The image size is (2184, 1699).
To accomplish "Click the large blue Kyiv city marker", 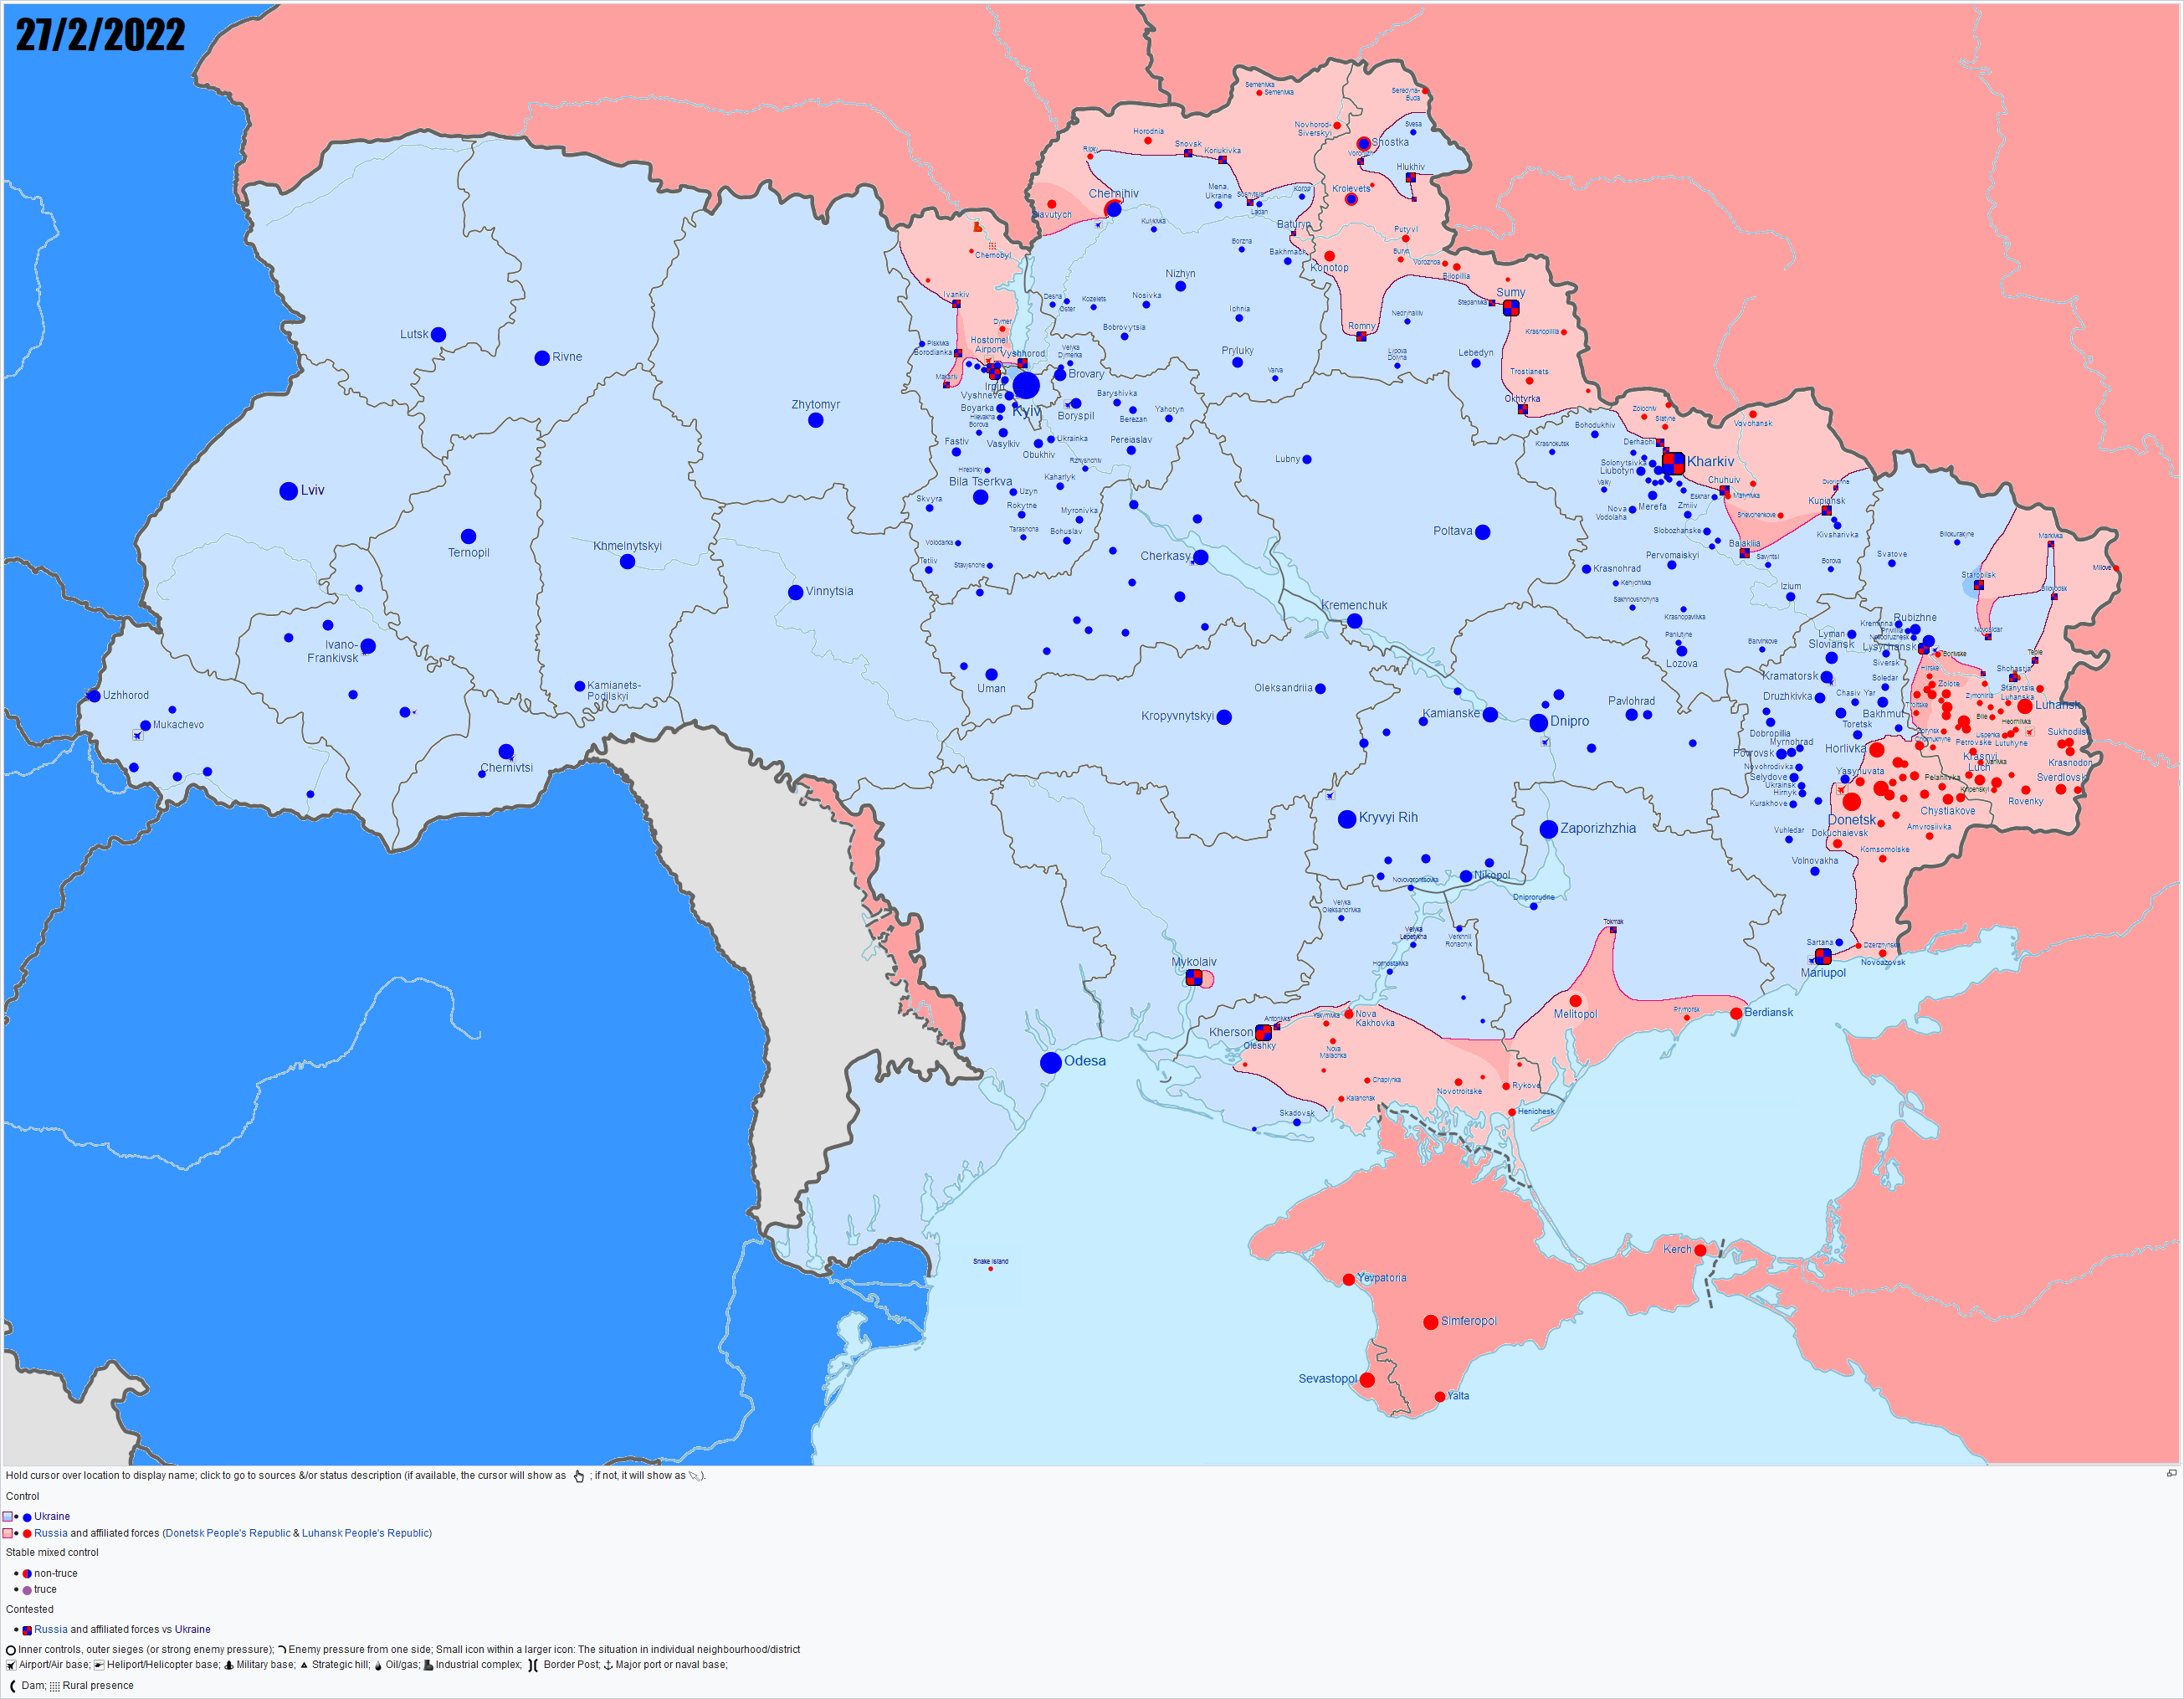I will pyautogui.click(x=1026, y=386).
